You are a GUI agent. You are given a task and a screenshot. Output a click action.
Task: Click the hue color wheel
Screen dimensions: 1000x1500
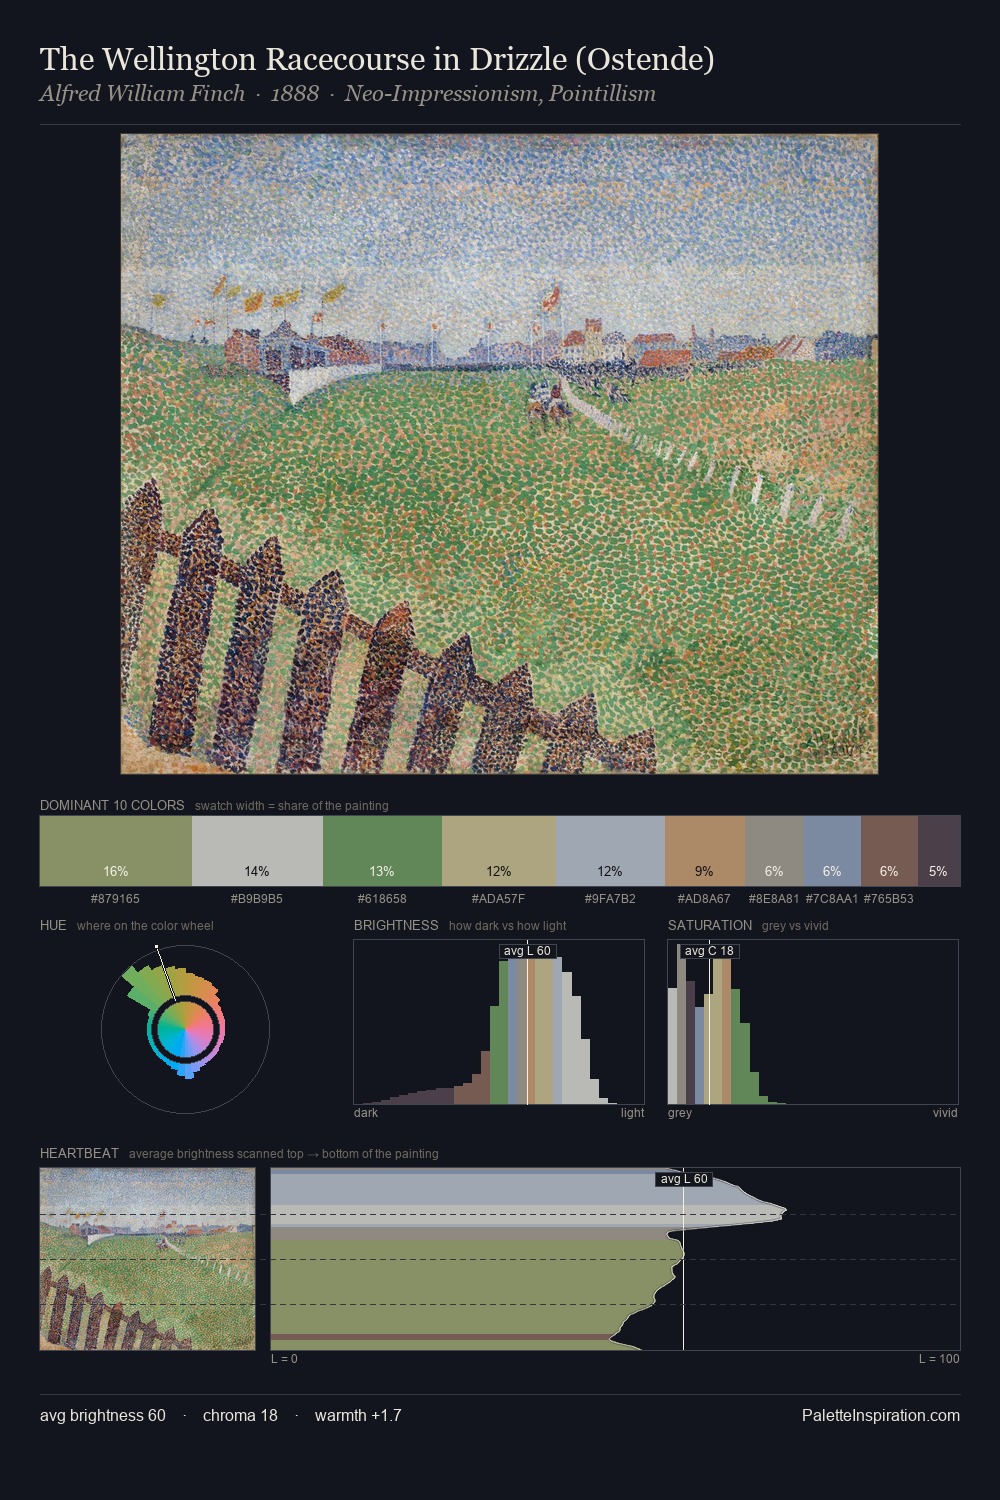pos(185,1029)
